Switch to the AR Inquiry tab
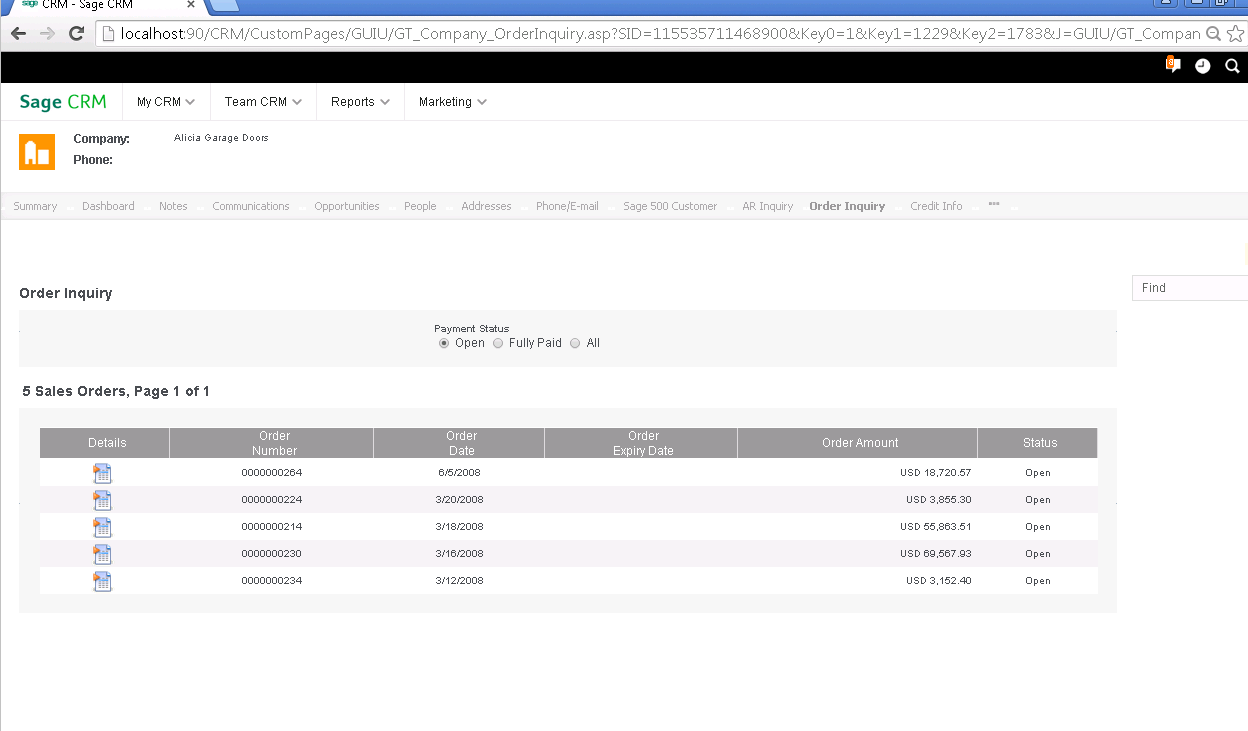Viewport: 1248px width, 731px height. (x=767, y=206)
